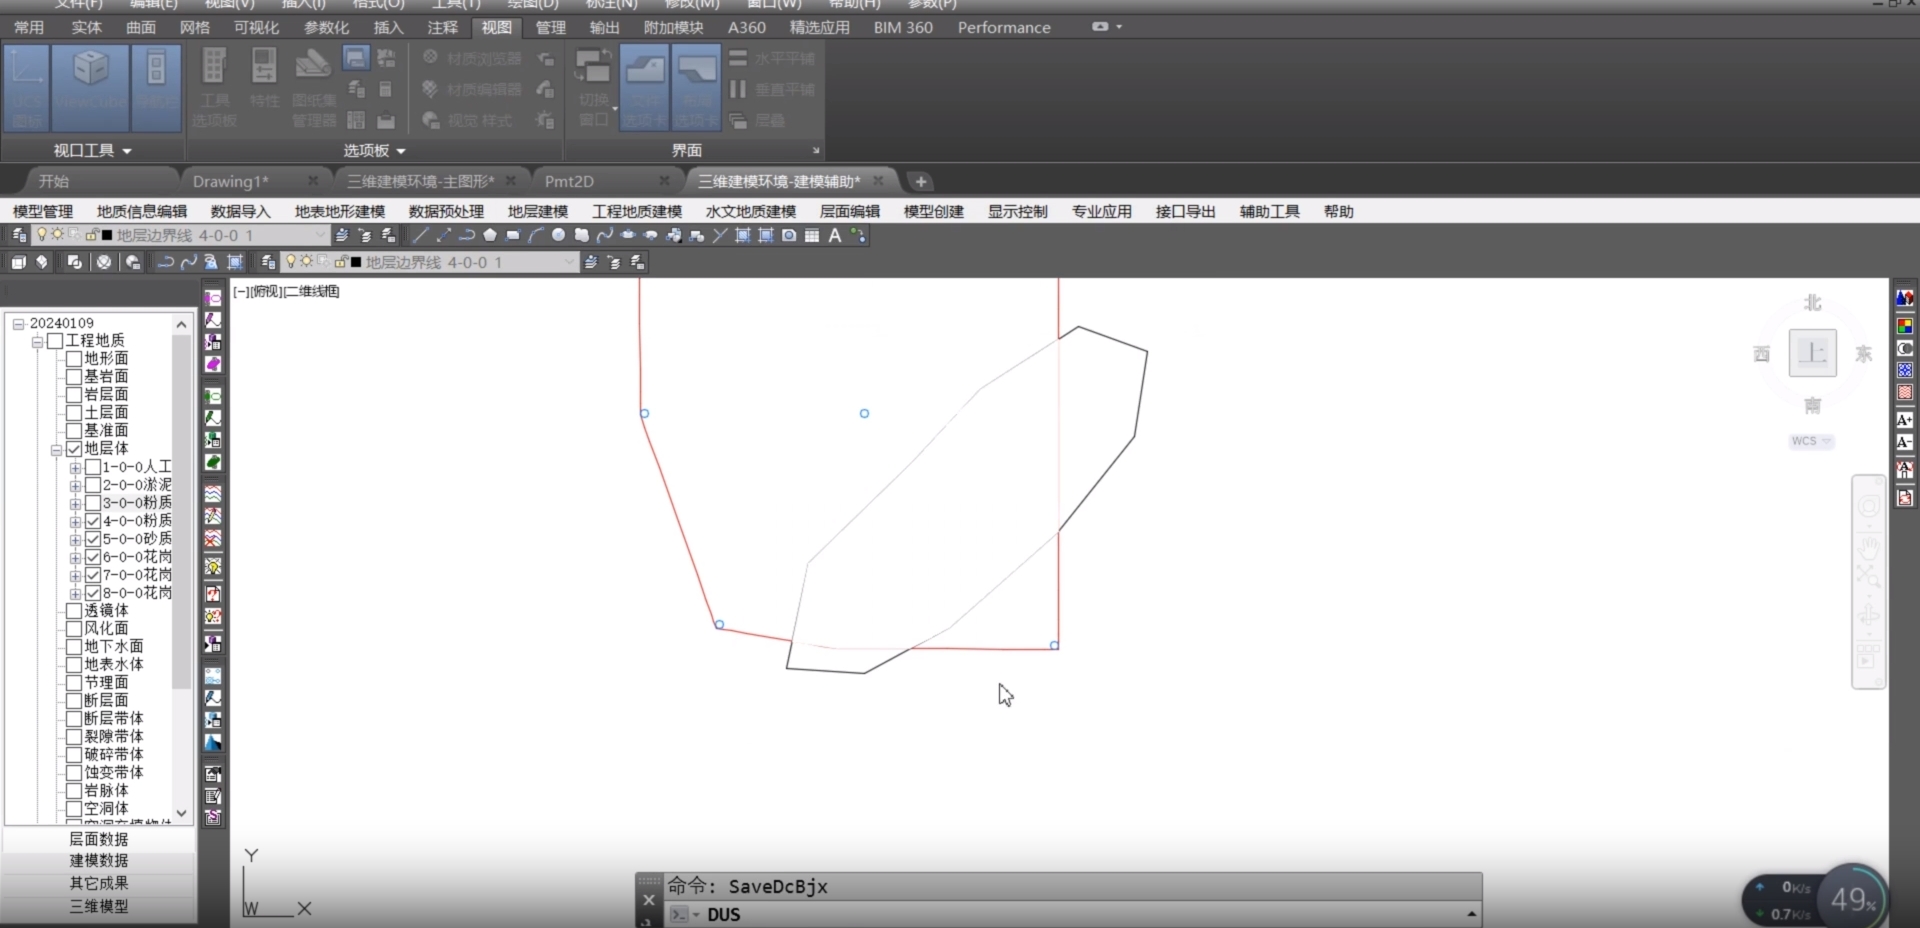Click the 三维模型 panel button

(98, 907)
